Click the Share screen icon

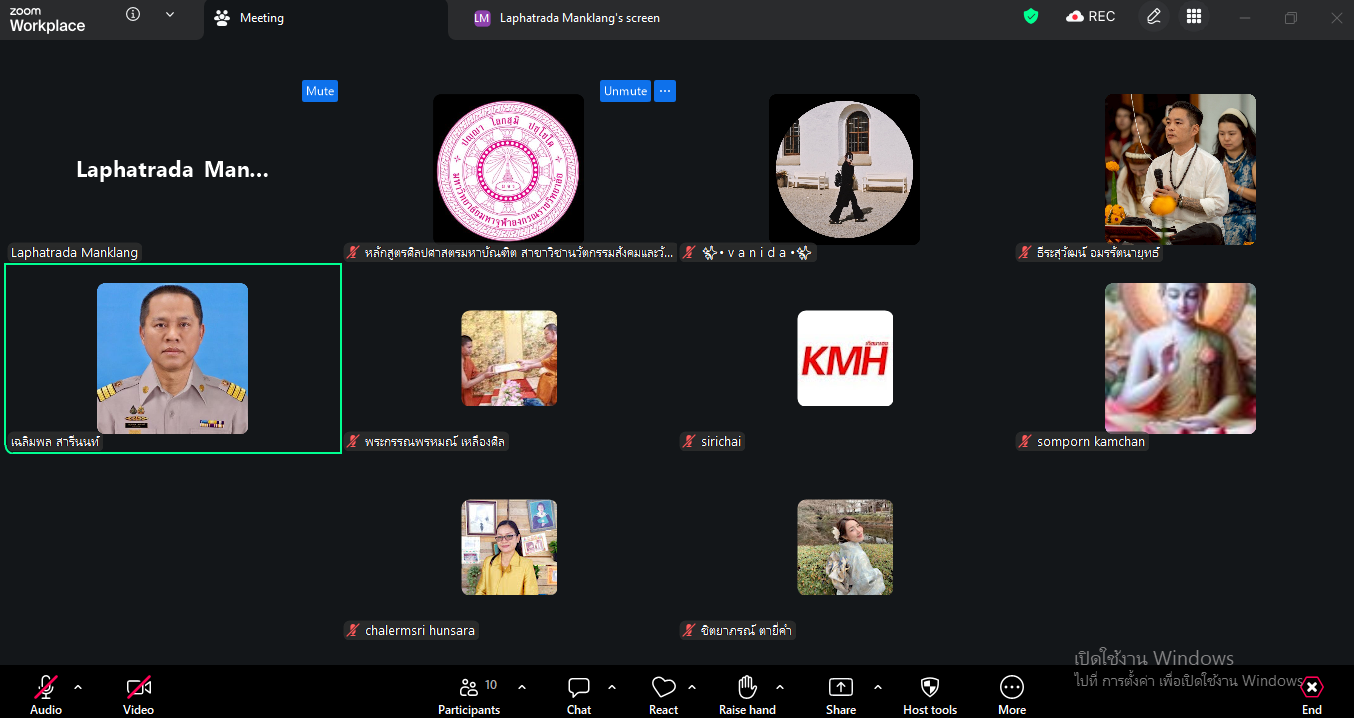[x=840, y=688]
